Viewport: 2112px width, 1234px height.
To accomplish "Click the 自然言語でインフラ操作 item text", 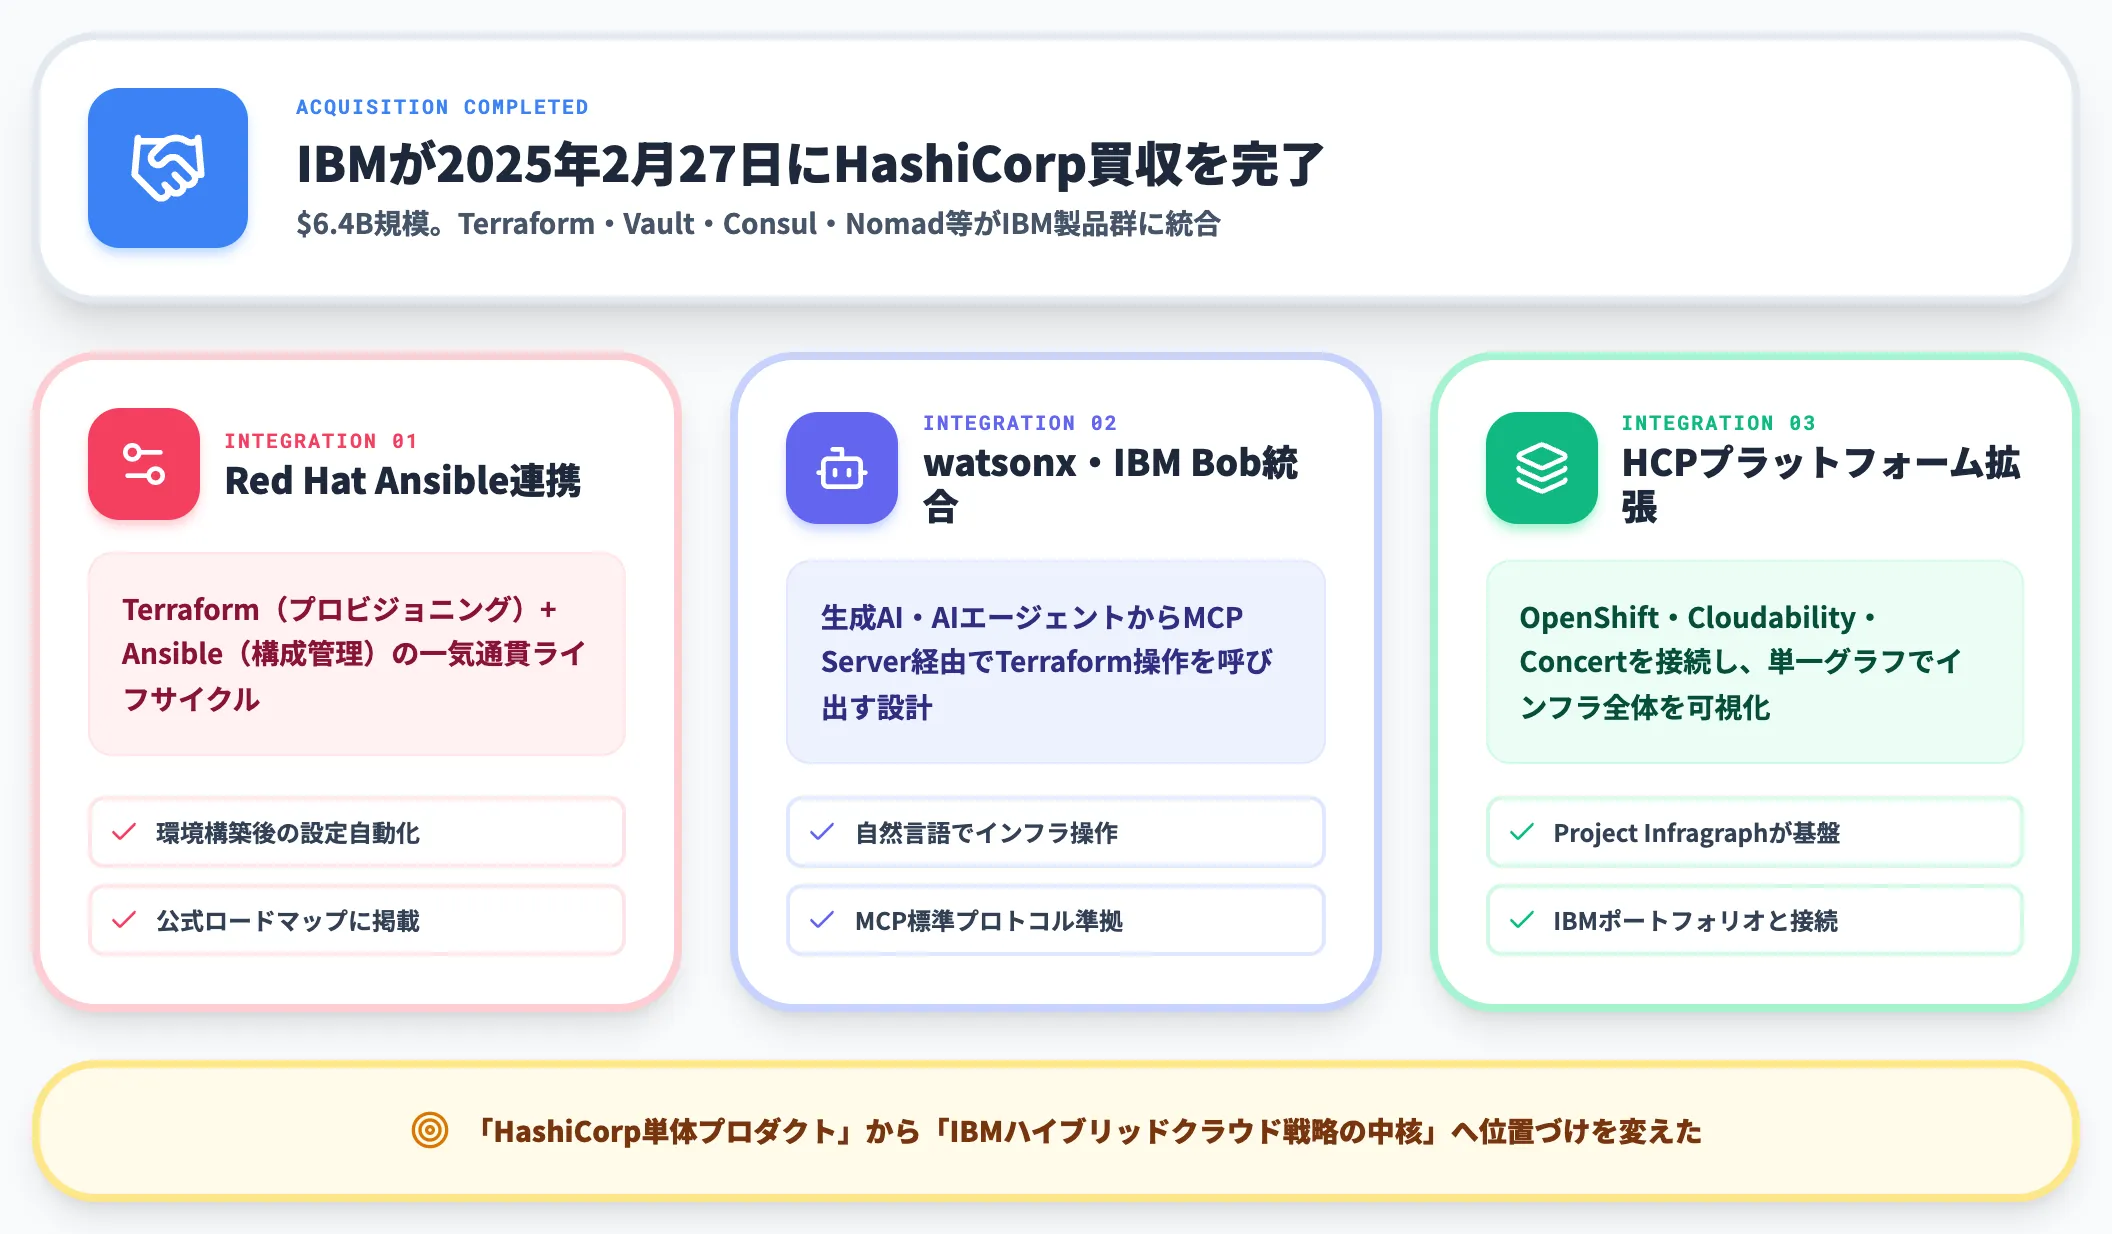I will (x=986, y=833).
